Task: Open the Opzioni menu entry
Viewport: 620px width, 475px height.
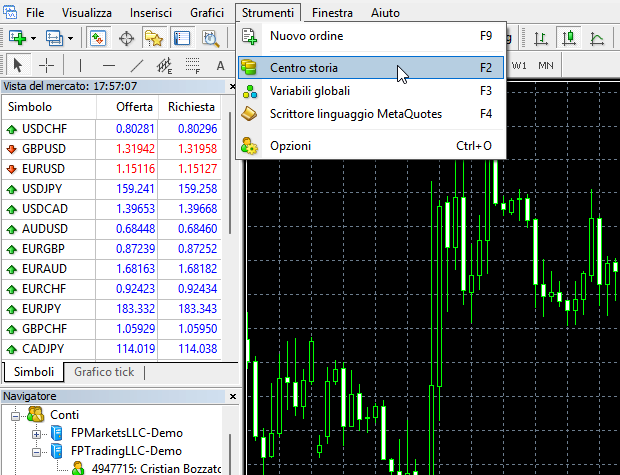Action: pyautogui.click(x=291, y=146)
